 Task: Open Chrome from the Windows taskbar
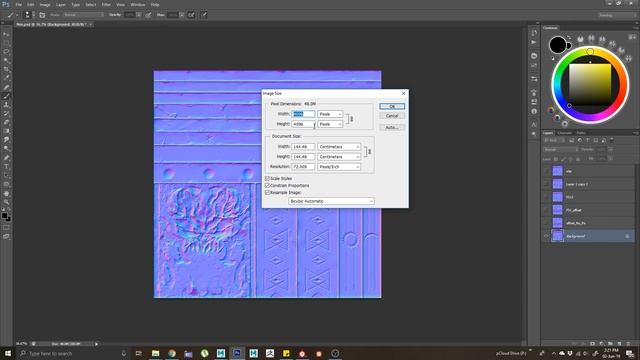[172, 353]
